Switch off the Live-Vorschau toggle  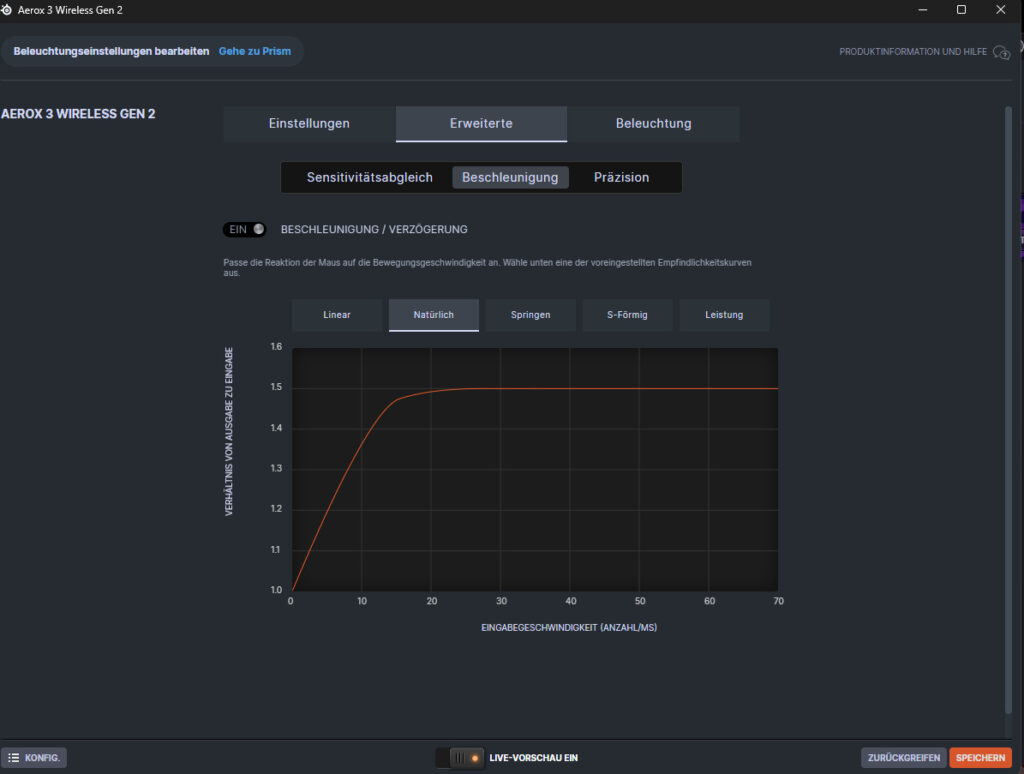459,758
